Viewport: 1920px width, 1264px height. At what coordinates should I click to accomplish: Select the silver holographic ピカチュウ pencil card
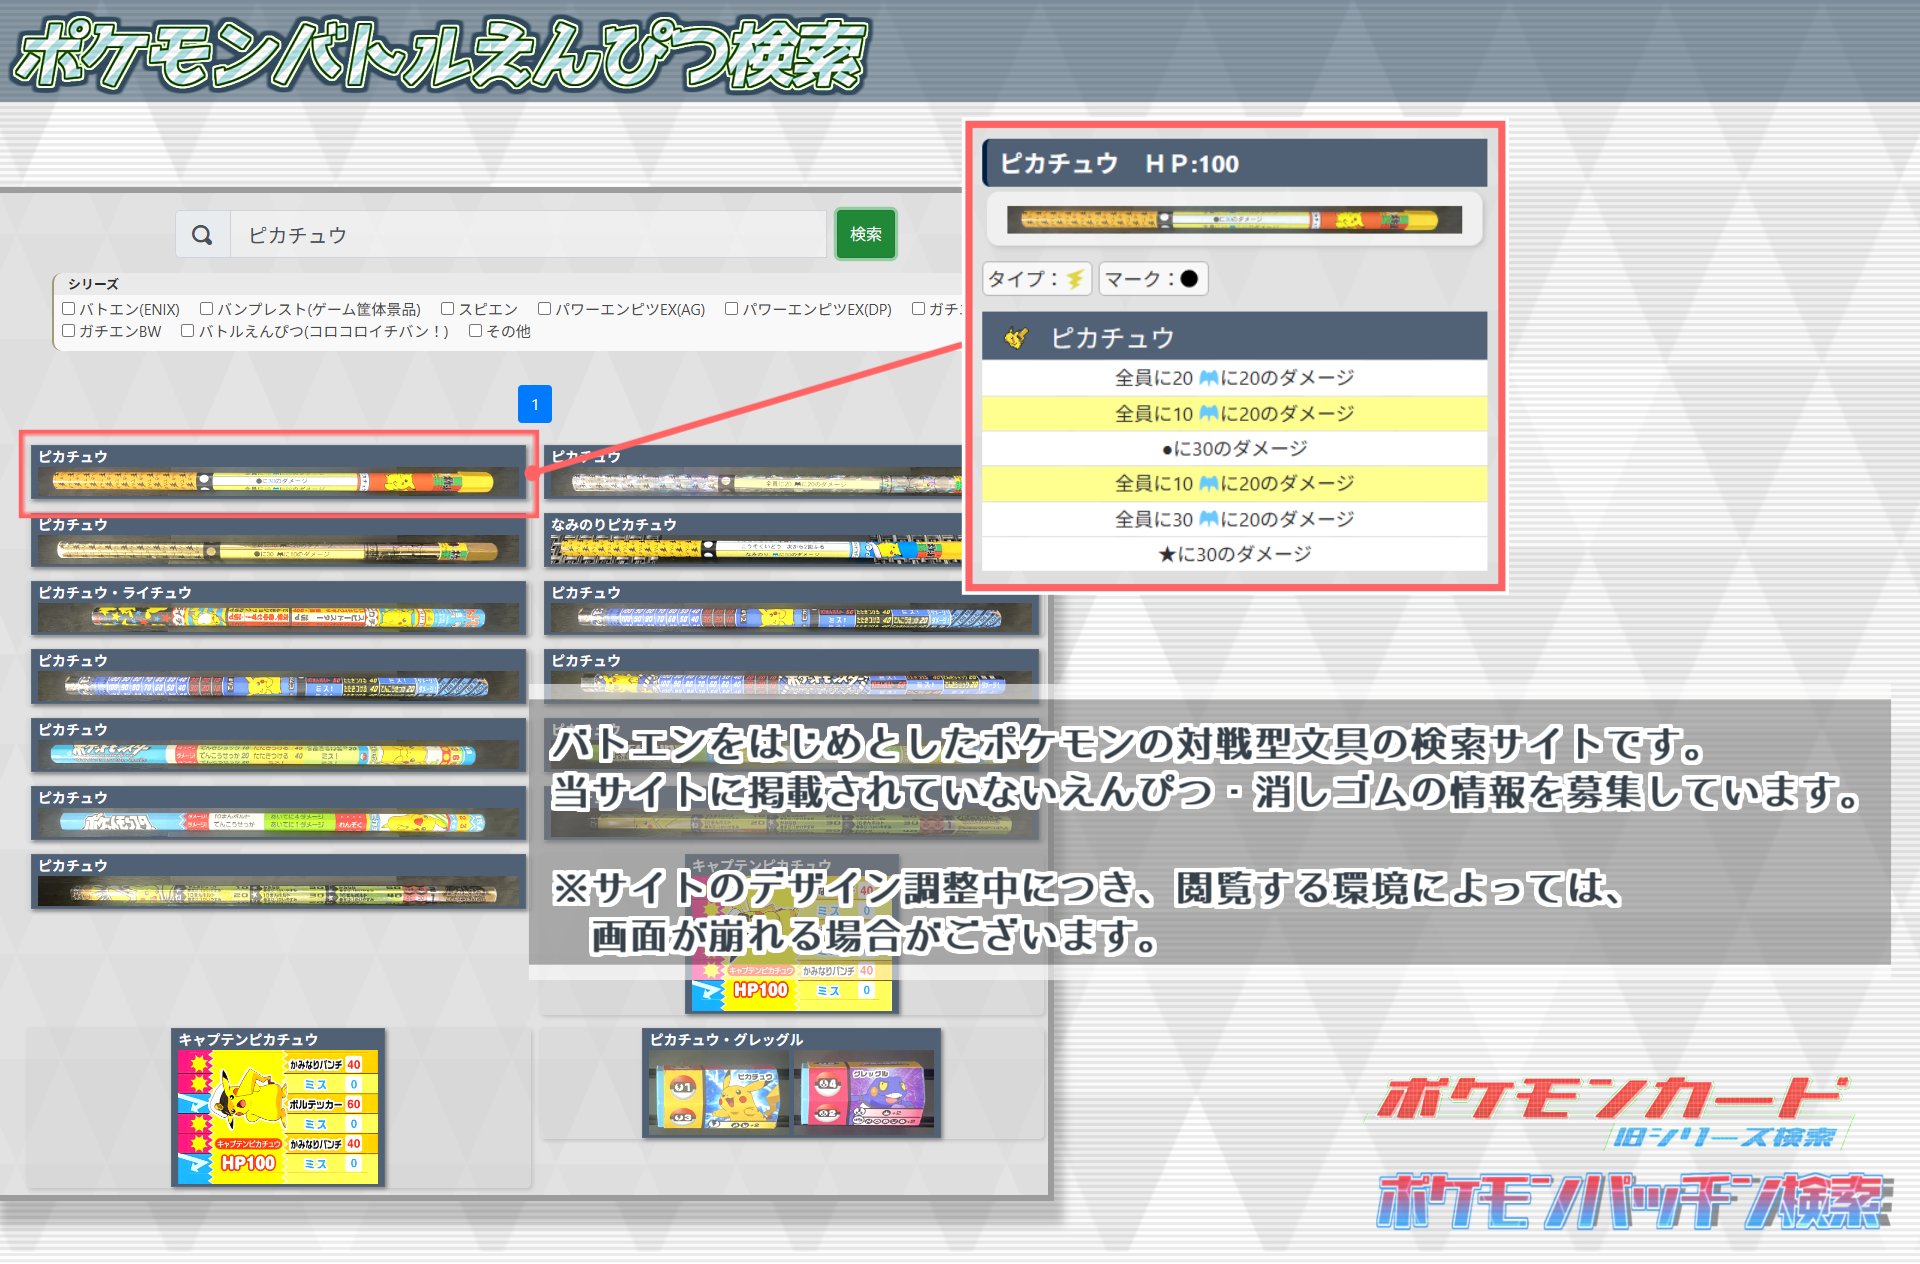coord(755,473)
